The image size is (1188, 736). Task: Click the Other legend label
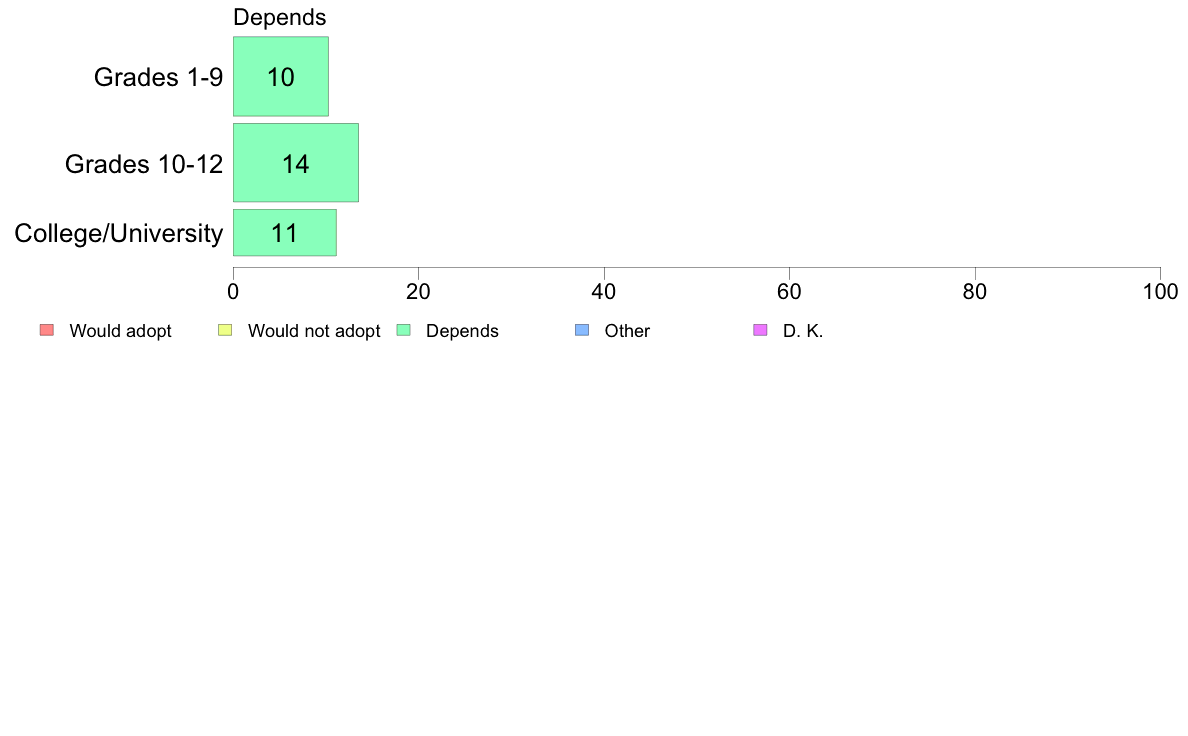tap(627, 331)
